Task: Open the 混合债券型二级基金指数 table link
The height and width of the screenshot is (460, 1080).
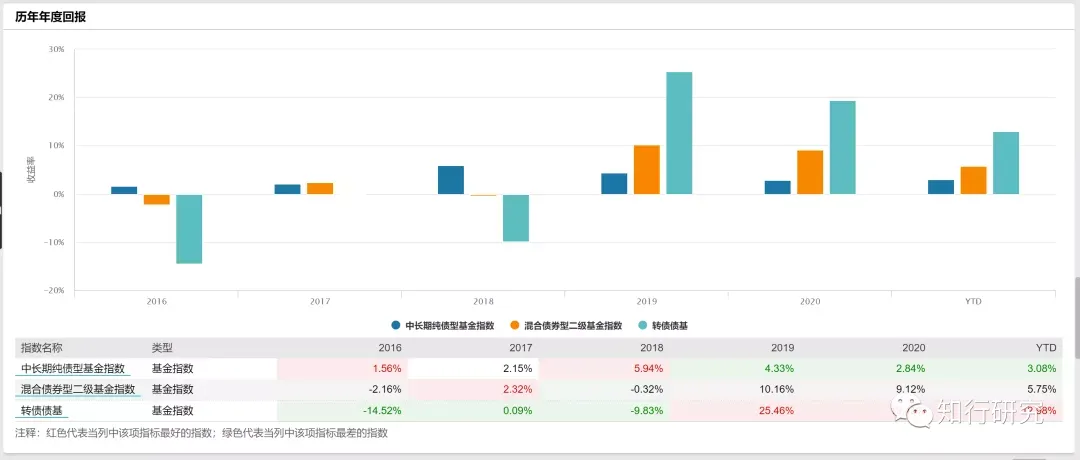Action: (78, 389)
